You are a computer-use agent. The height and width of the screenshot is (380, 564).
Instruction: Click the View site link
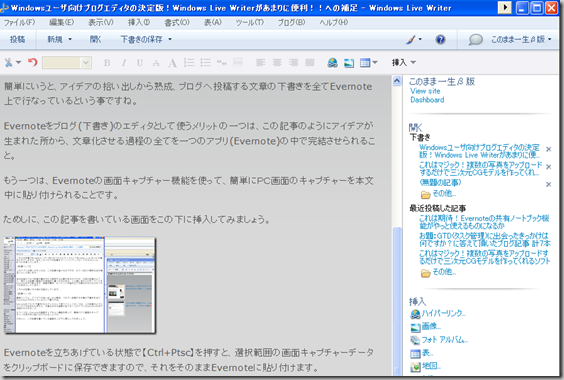[425, 91]
